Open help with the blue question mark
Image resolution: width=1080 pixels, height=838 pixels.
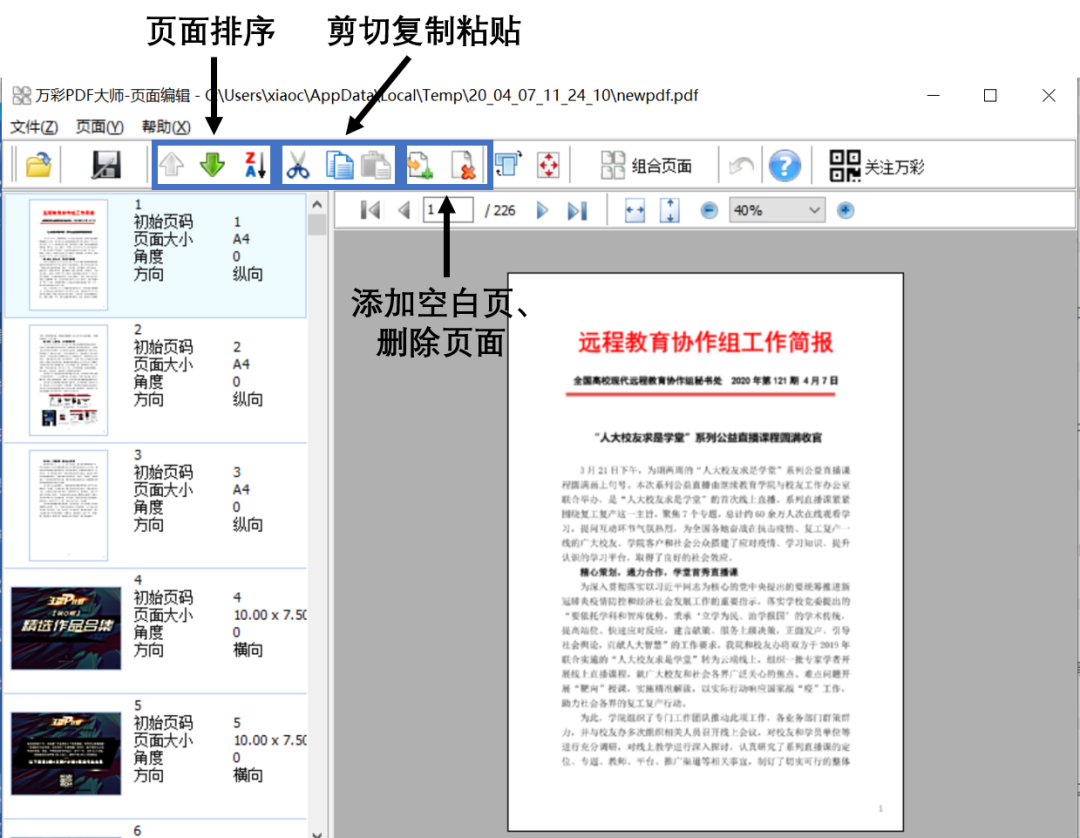pos(785,166)
